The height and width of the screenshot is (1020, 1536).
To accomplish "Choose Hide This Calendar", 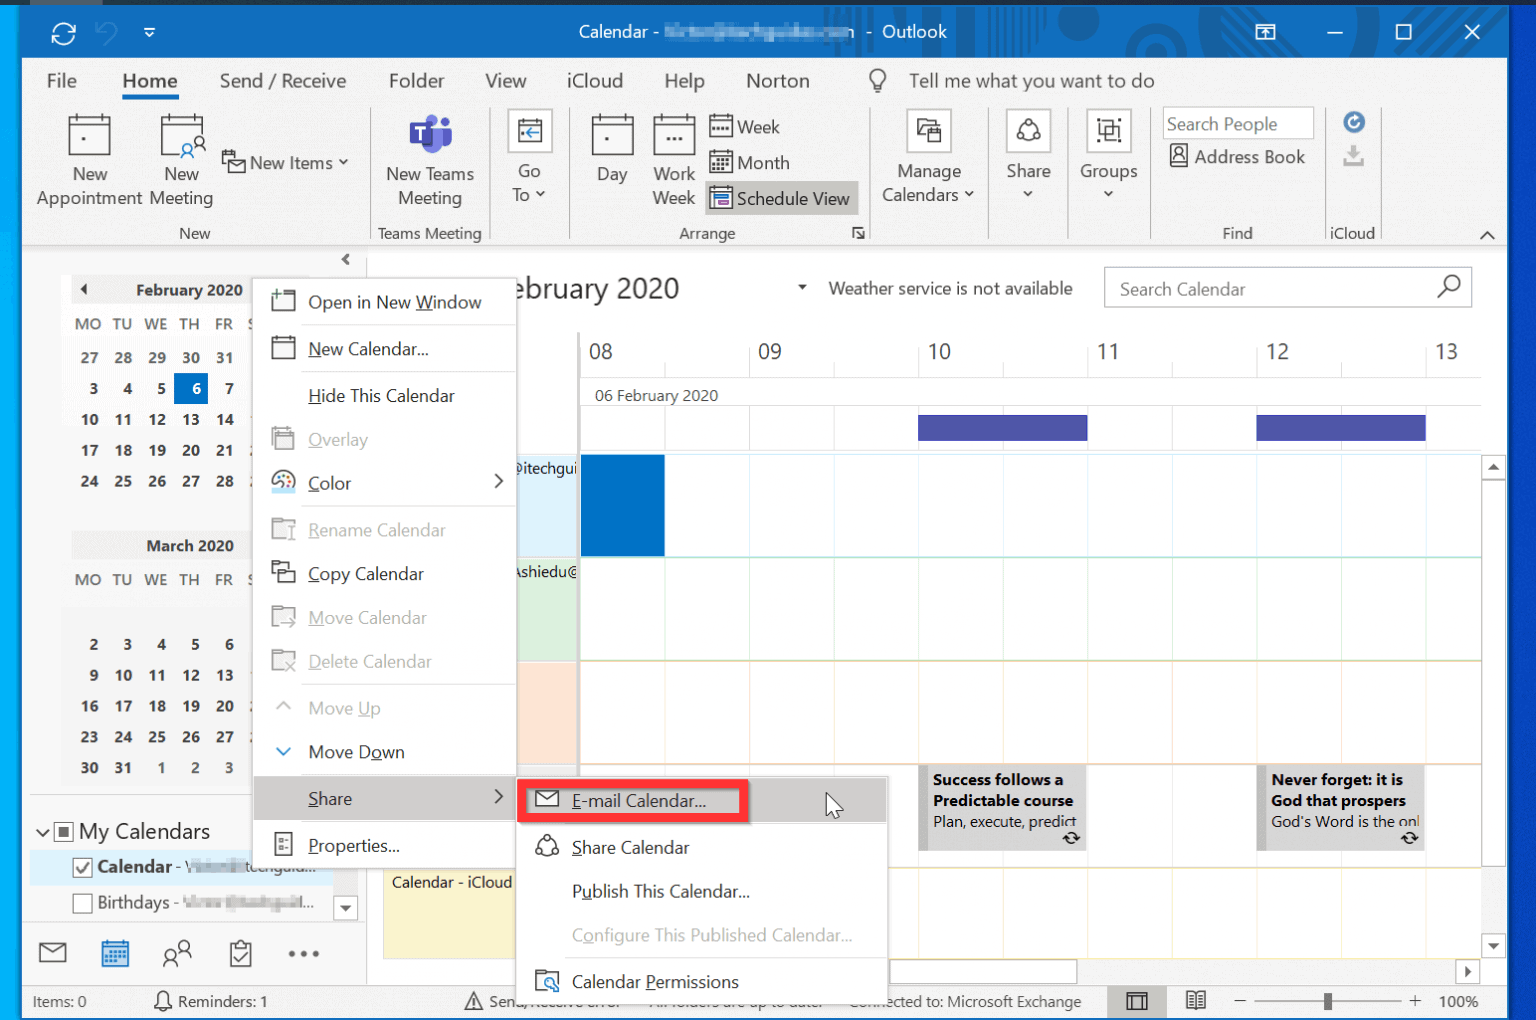I will 384,396.
